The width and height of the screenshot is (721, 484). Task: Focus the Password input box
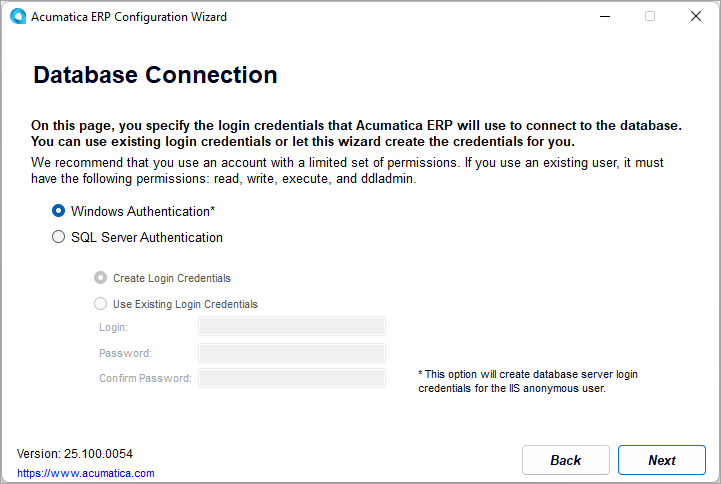[x=291, y=352]
